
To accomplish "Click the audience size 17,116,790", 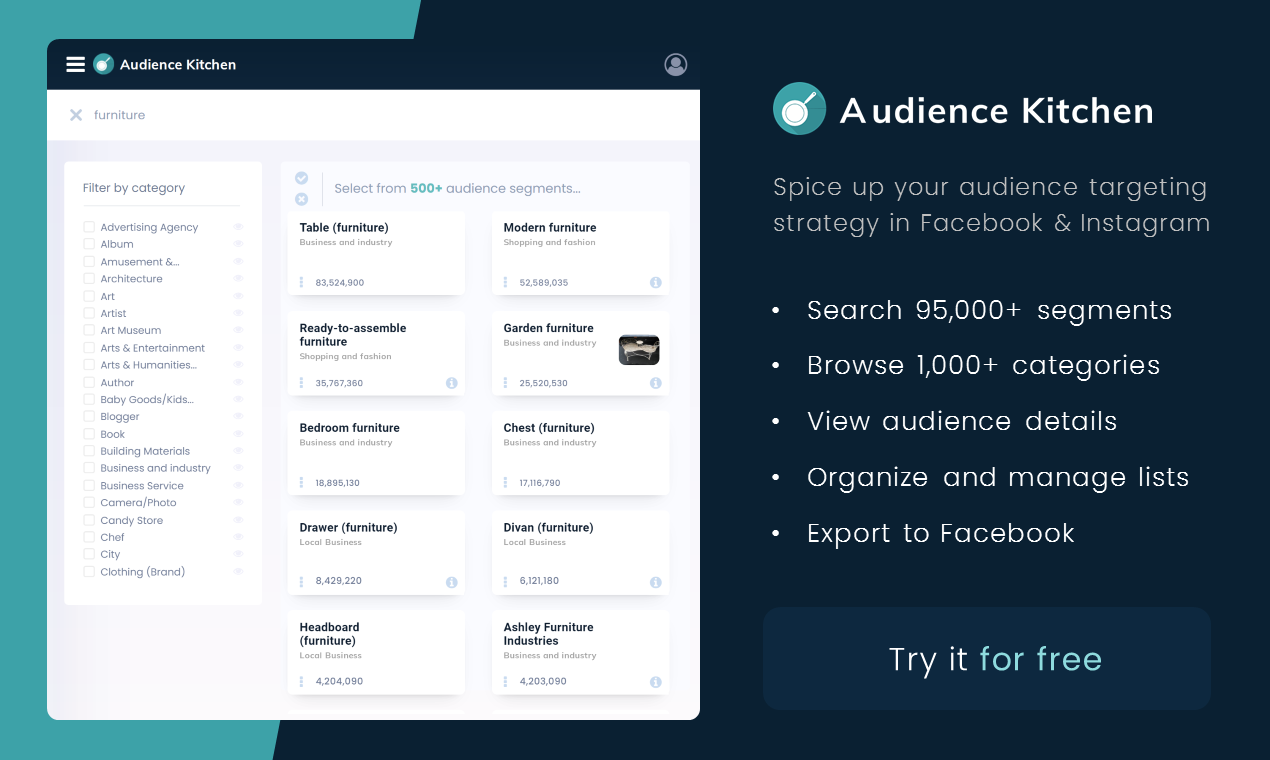I will click(x=540, y=483).
